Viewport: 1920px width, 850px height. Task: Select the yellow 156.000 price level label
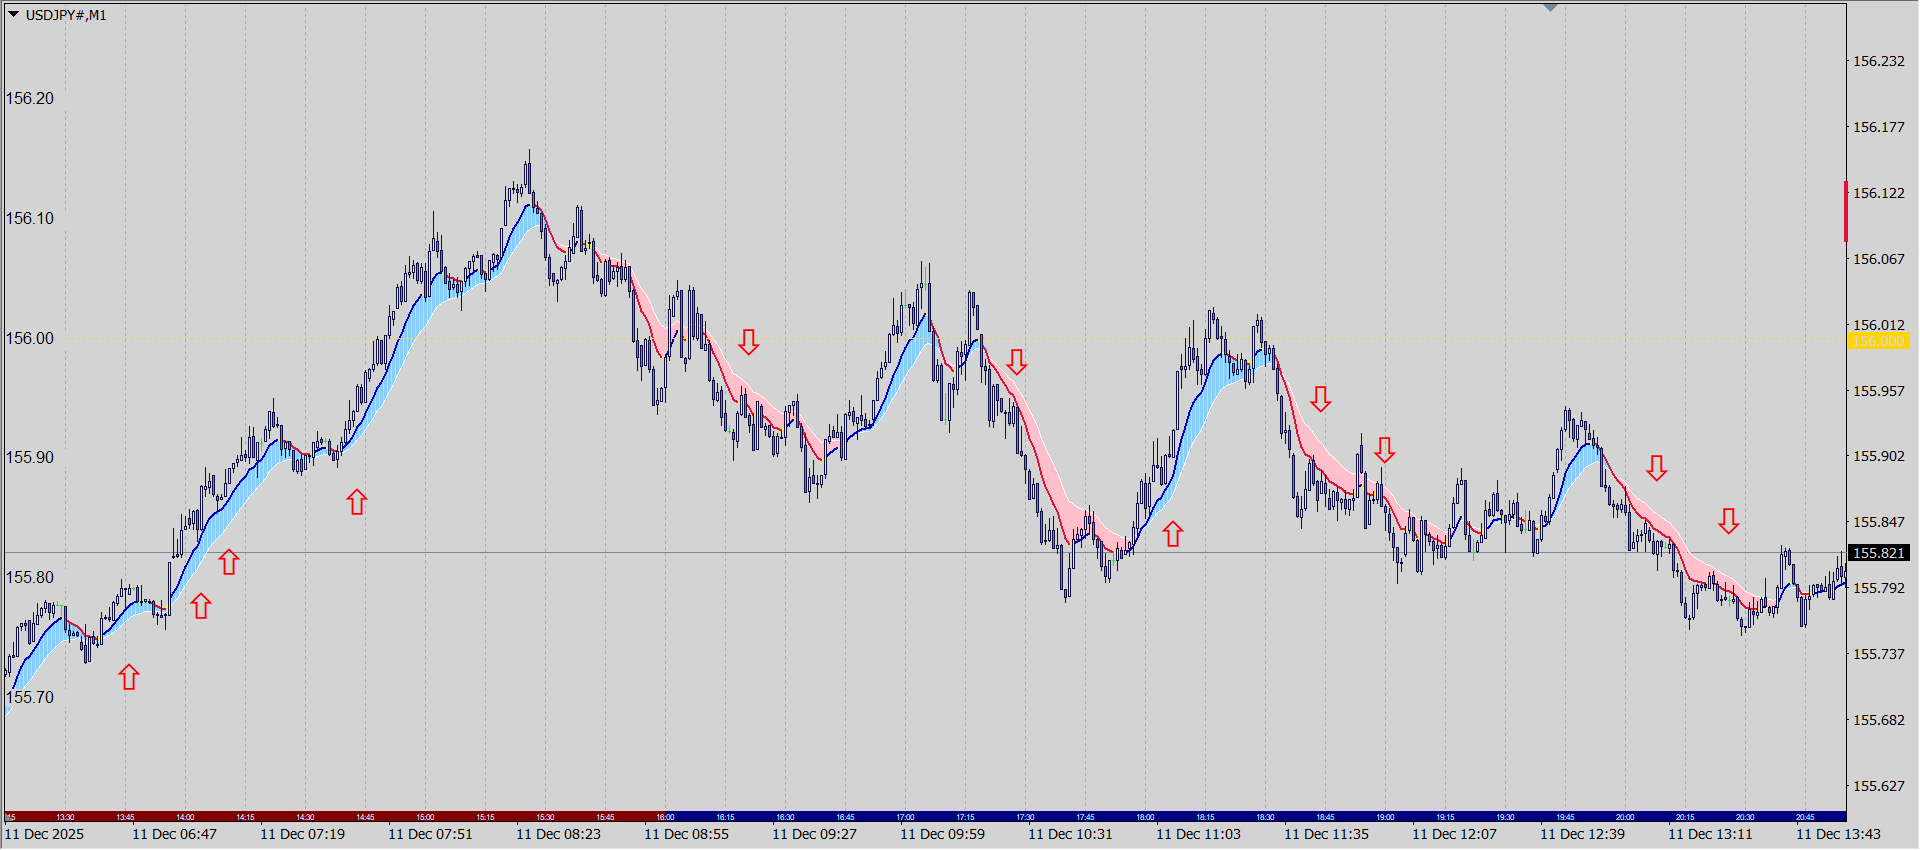point(1879,341)
